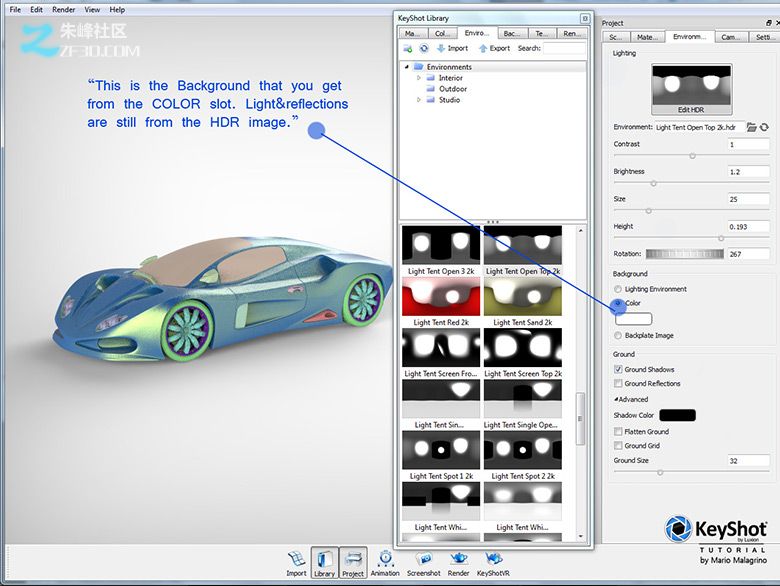
Task: Browse for environment file with folder icon
Action: (x=751, y=127)
